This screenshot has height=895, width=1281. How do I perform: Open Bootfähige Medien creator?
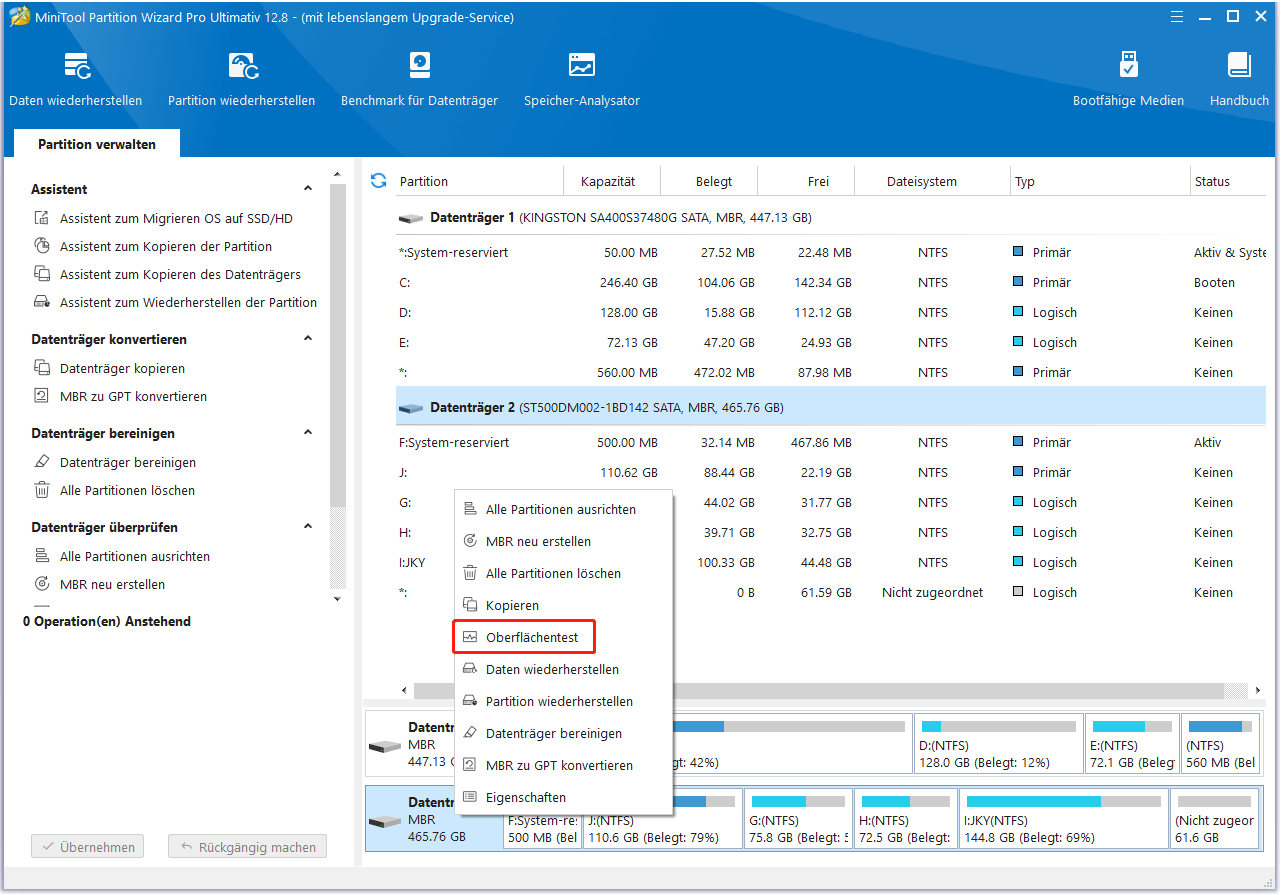pos(1128,80)
